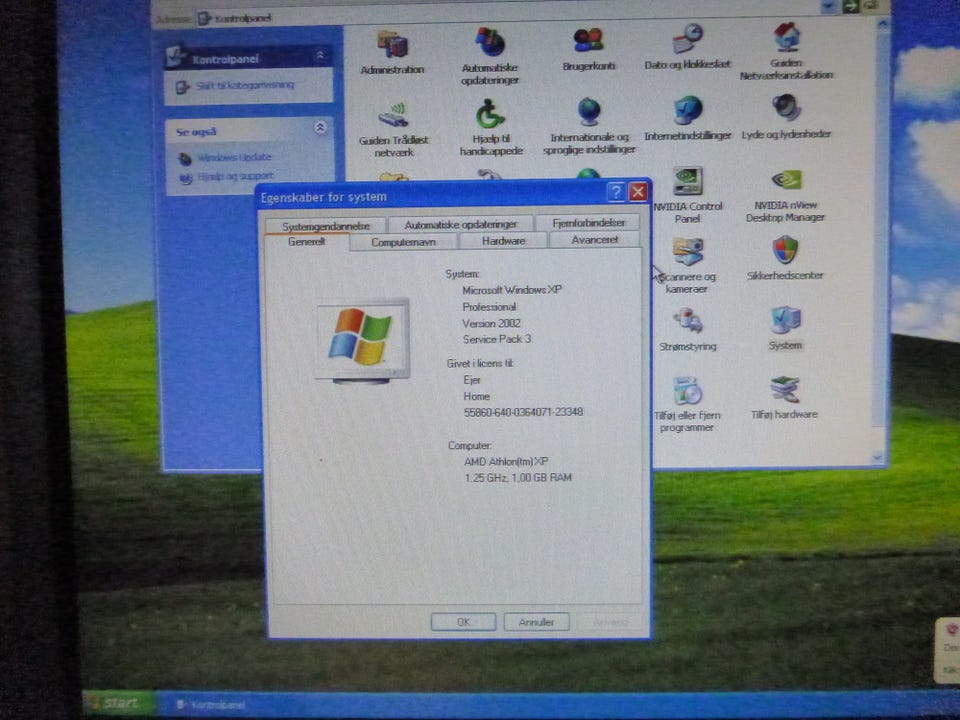Collapse the Se også panel section
The height and width of the screenshot is (720, 960).
[x=320, y=127]
